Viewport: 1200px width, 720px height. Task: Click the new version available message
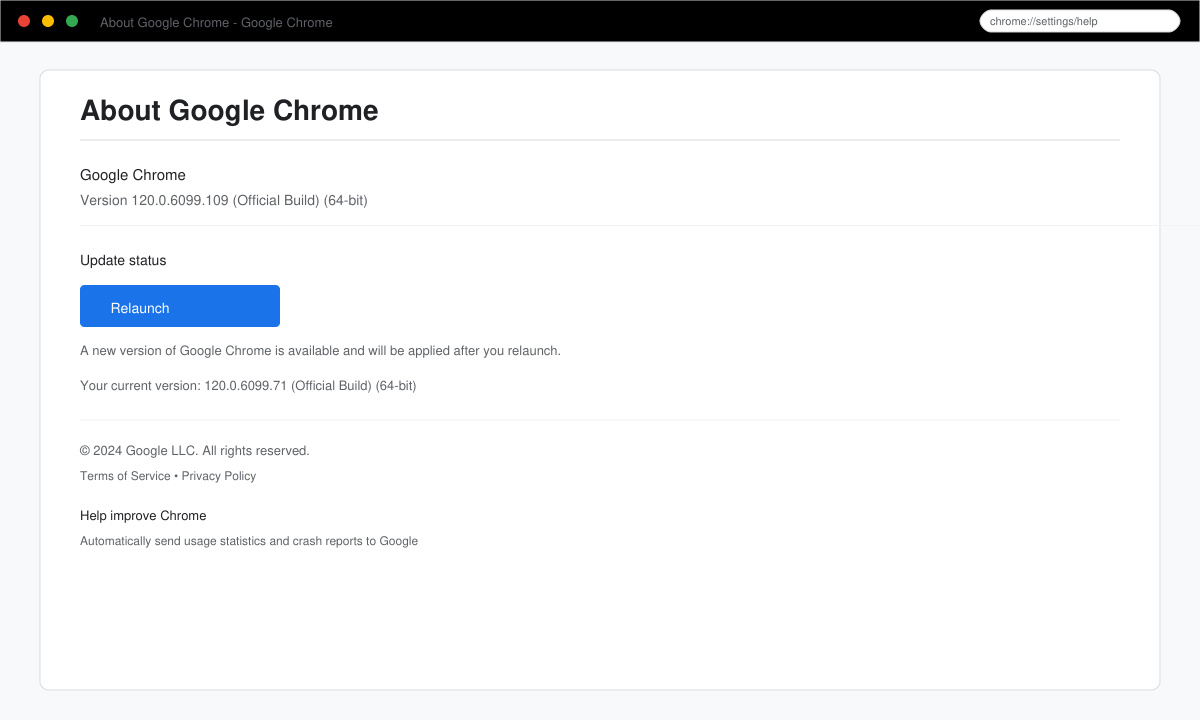(320, 351)
